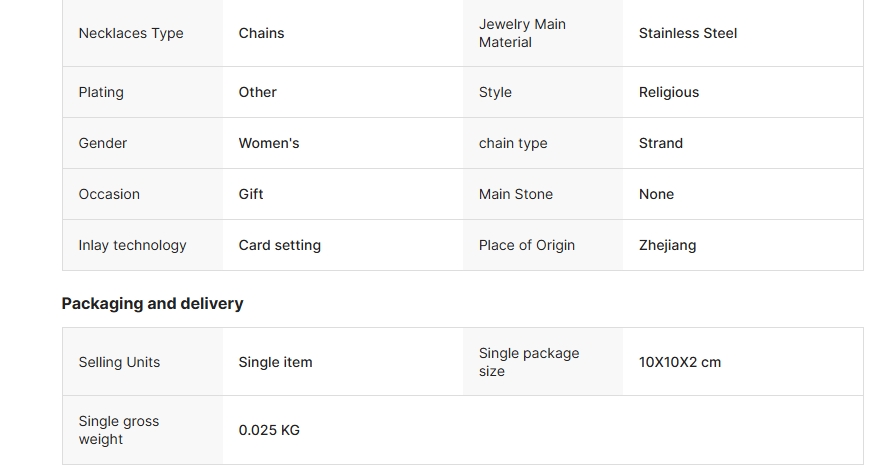
Task: Click the Jewelry Main Material label
Action: [522, 33]
